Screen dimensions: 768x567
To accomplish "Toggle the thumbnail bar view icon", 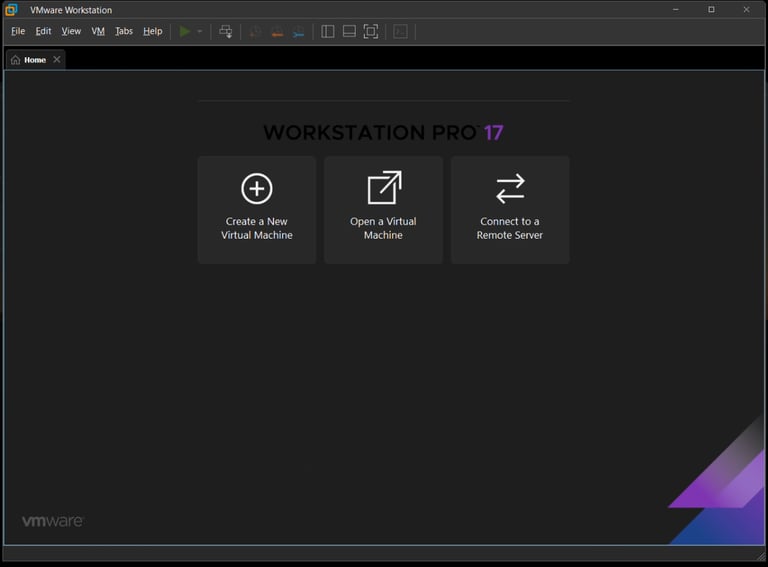I will pyautogui.click(x=349, y=31).
